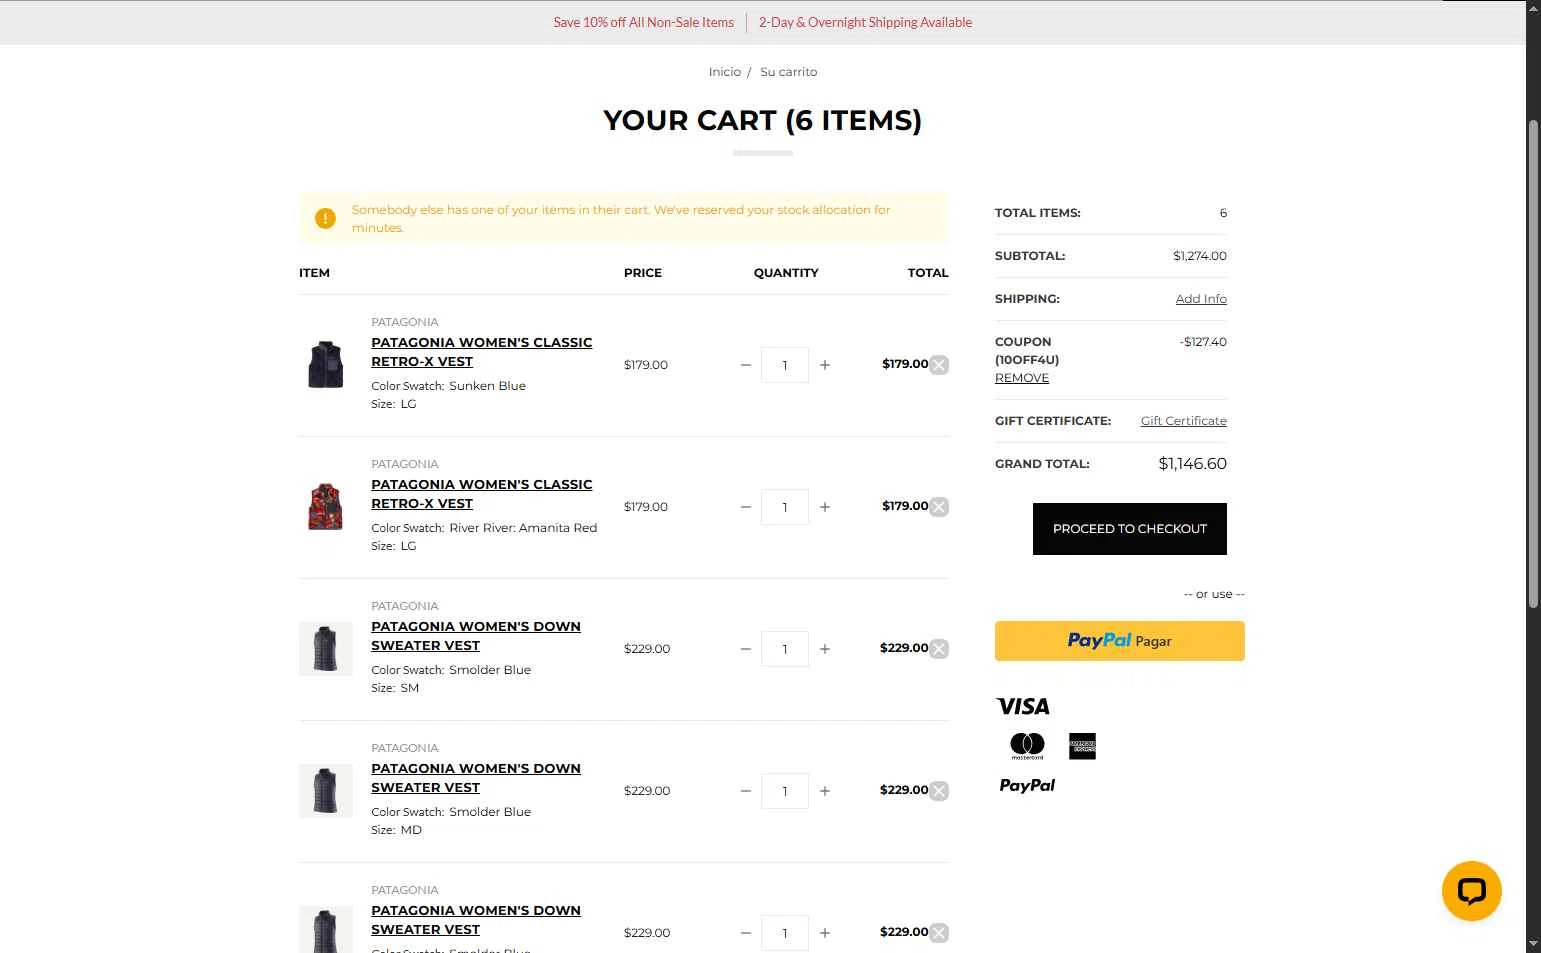Increase quantity of Amanita Red Retro-X Vest
1541x953 pixels.
pos(825,507)
